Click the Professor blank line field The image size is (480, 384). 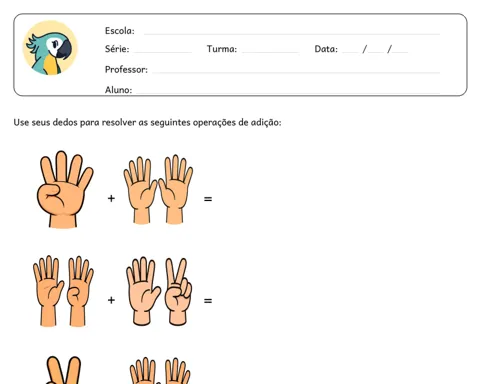pos(296,72)
